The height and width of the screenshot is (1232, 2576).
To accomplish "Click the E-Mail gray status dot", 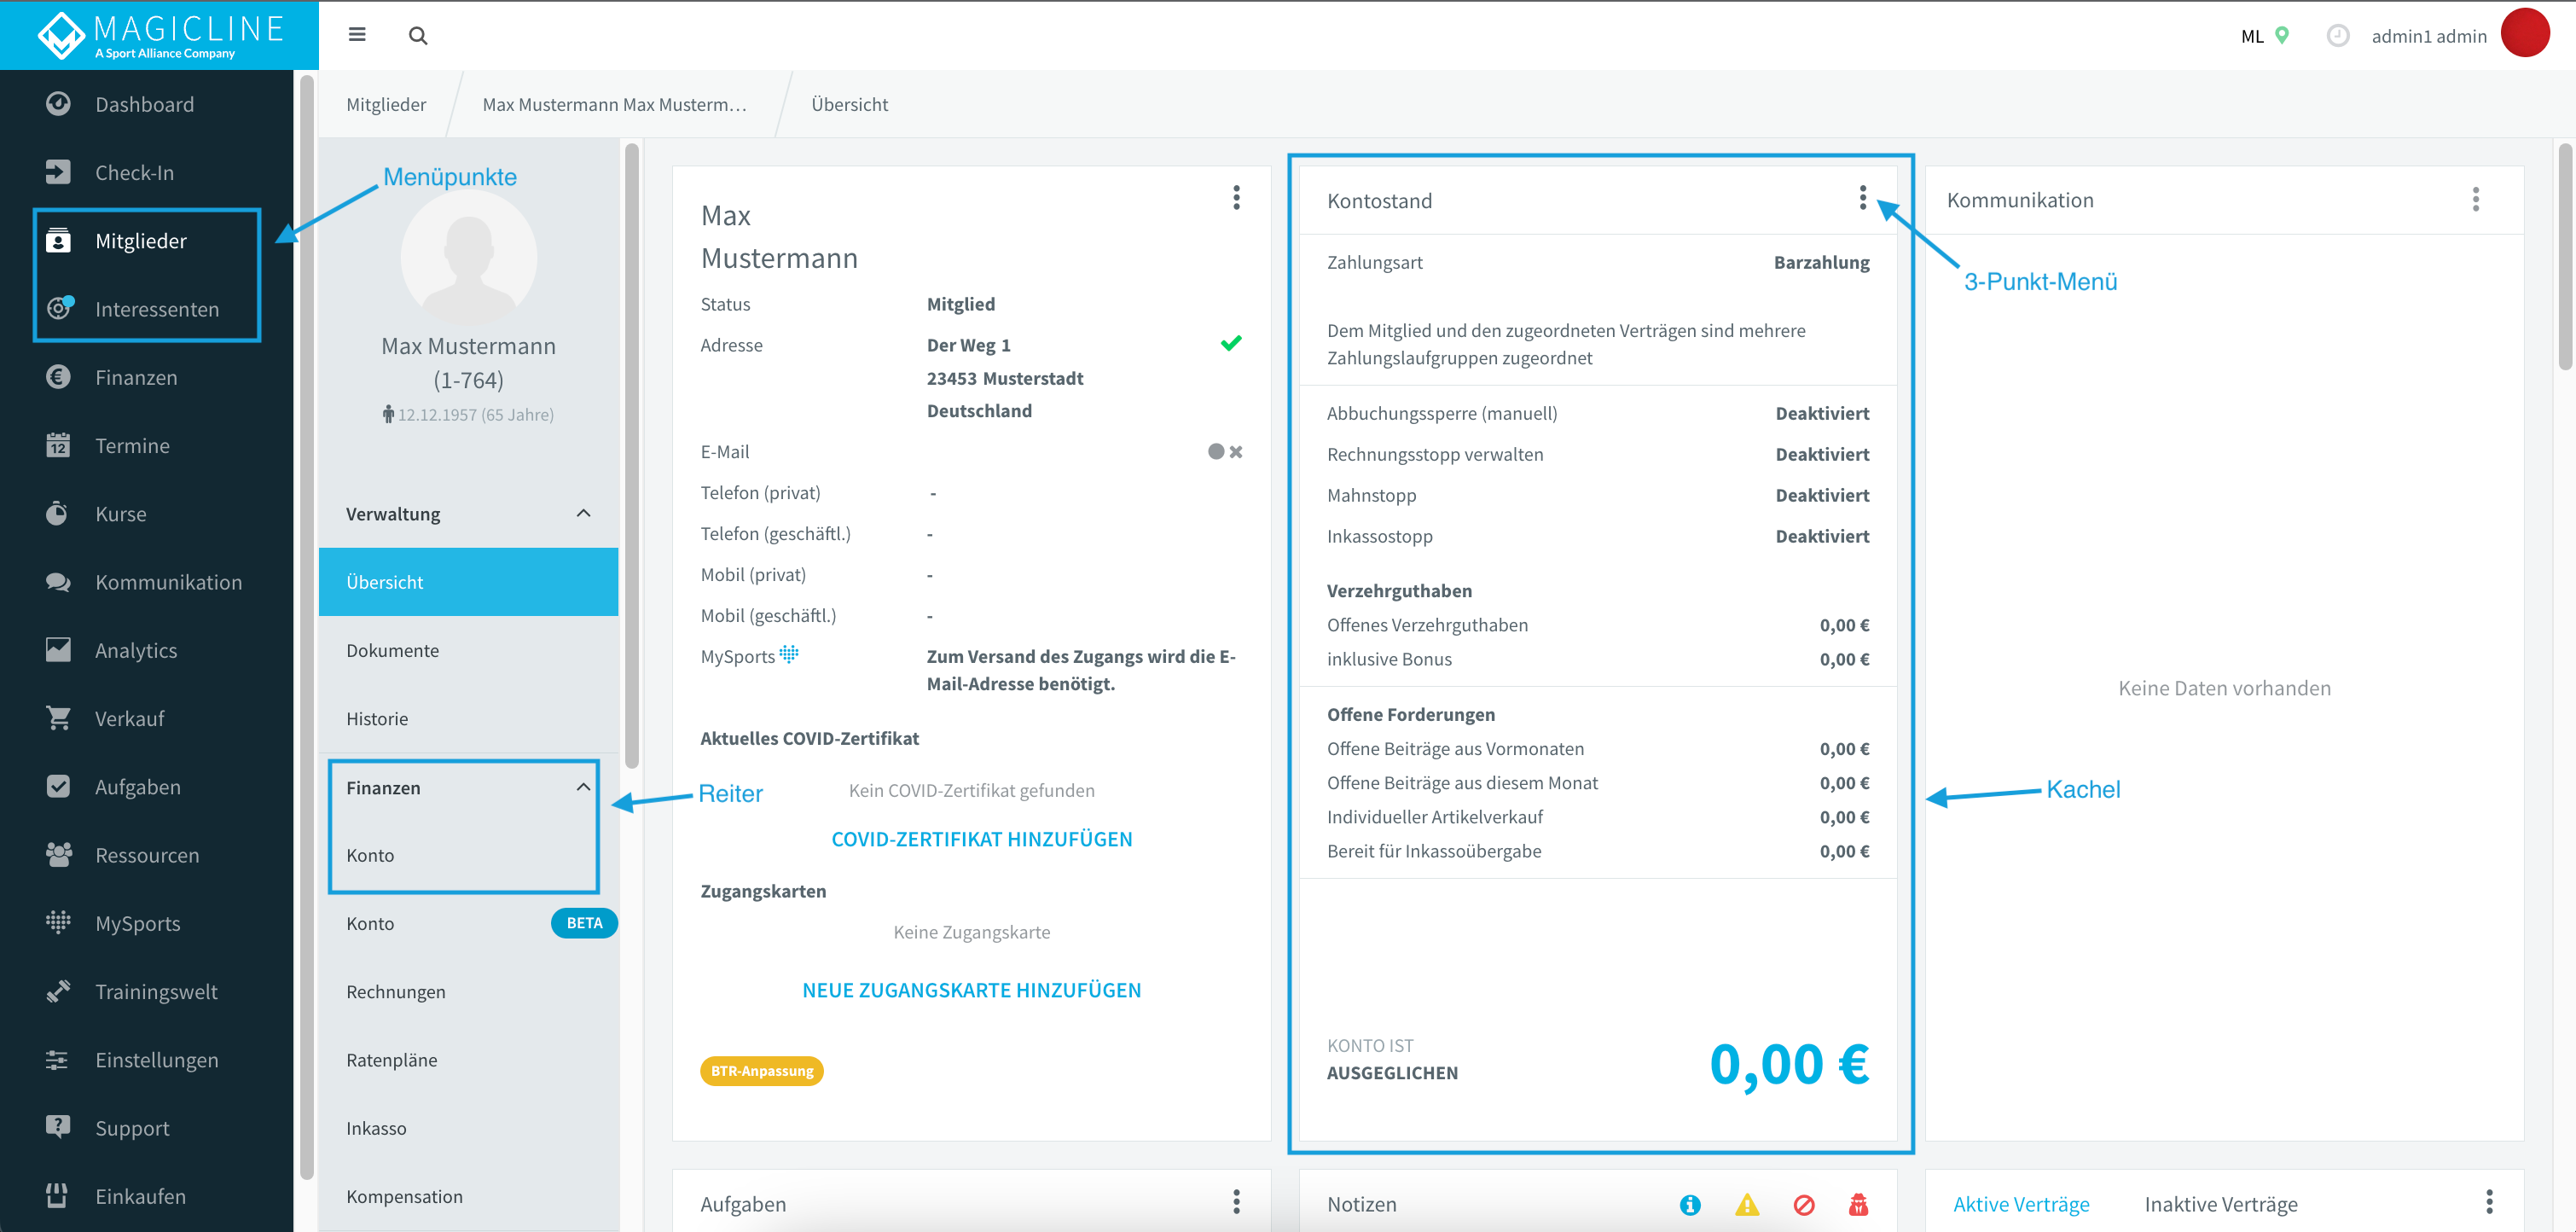I will (x=1216, y=452).
